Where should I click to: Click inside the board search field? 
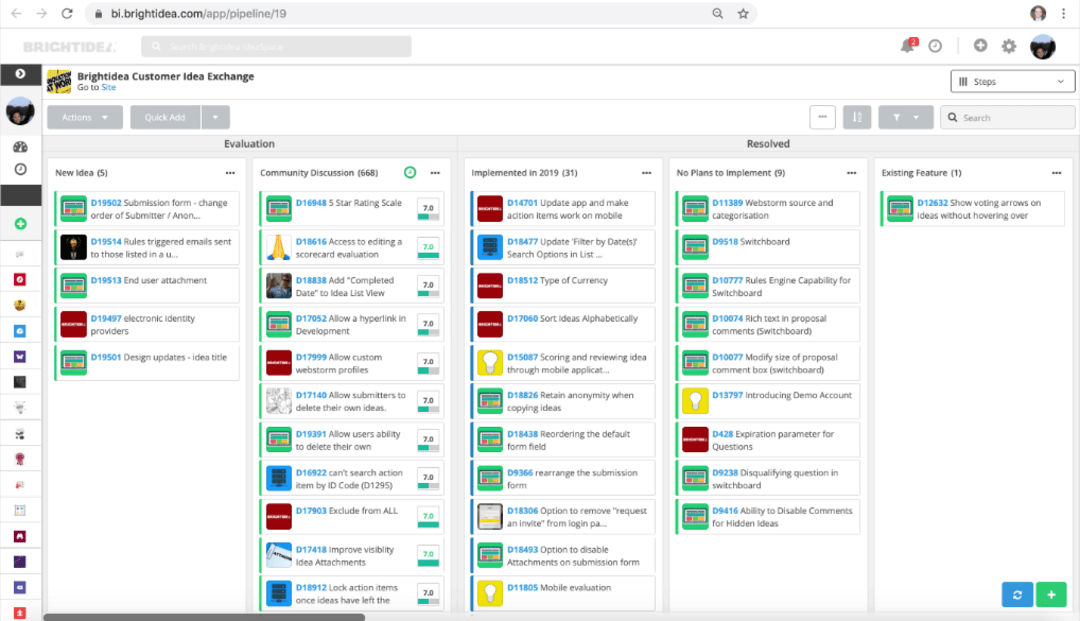click(1007, 117)
